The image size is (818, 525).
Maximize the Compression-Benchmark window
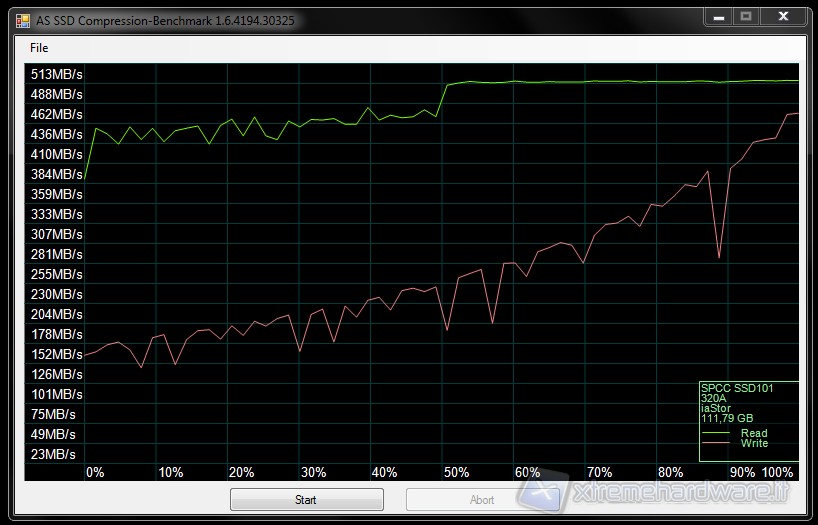745,17
